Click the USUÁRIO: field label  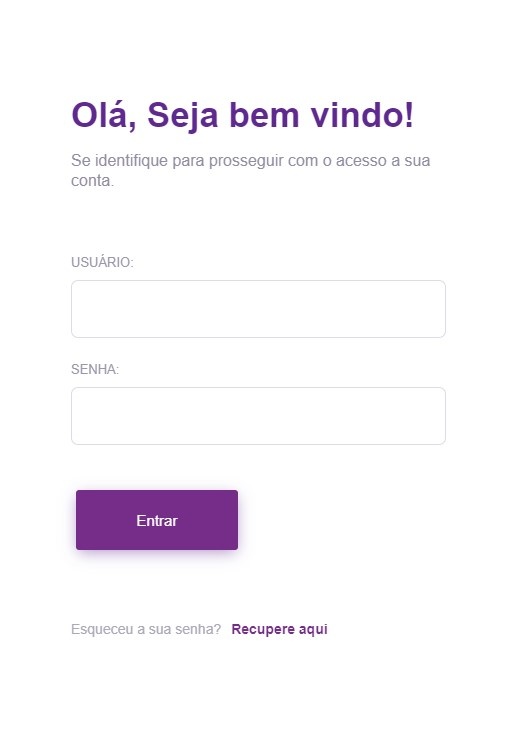[102, 262]
